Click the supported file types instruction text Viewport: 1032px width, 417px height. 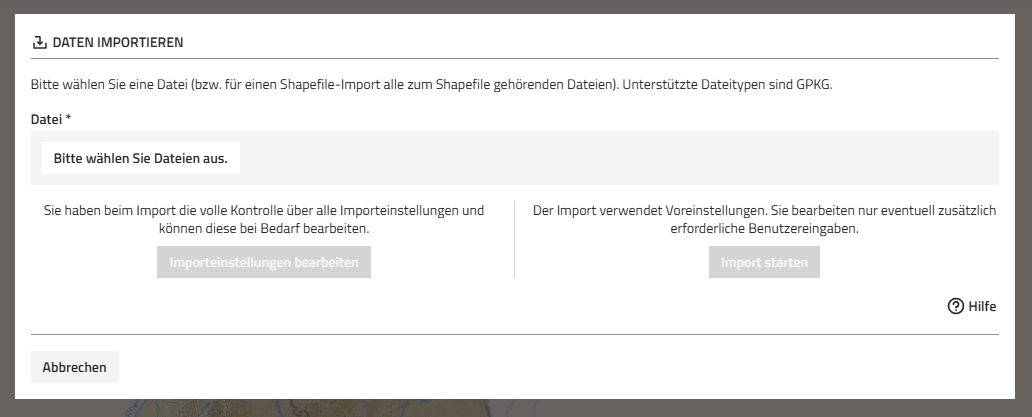coord(430,85)
